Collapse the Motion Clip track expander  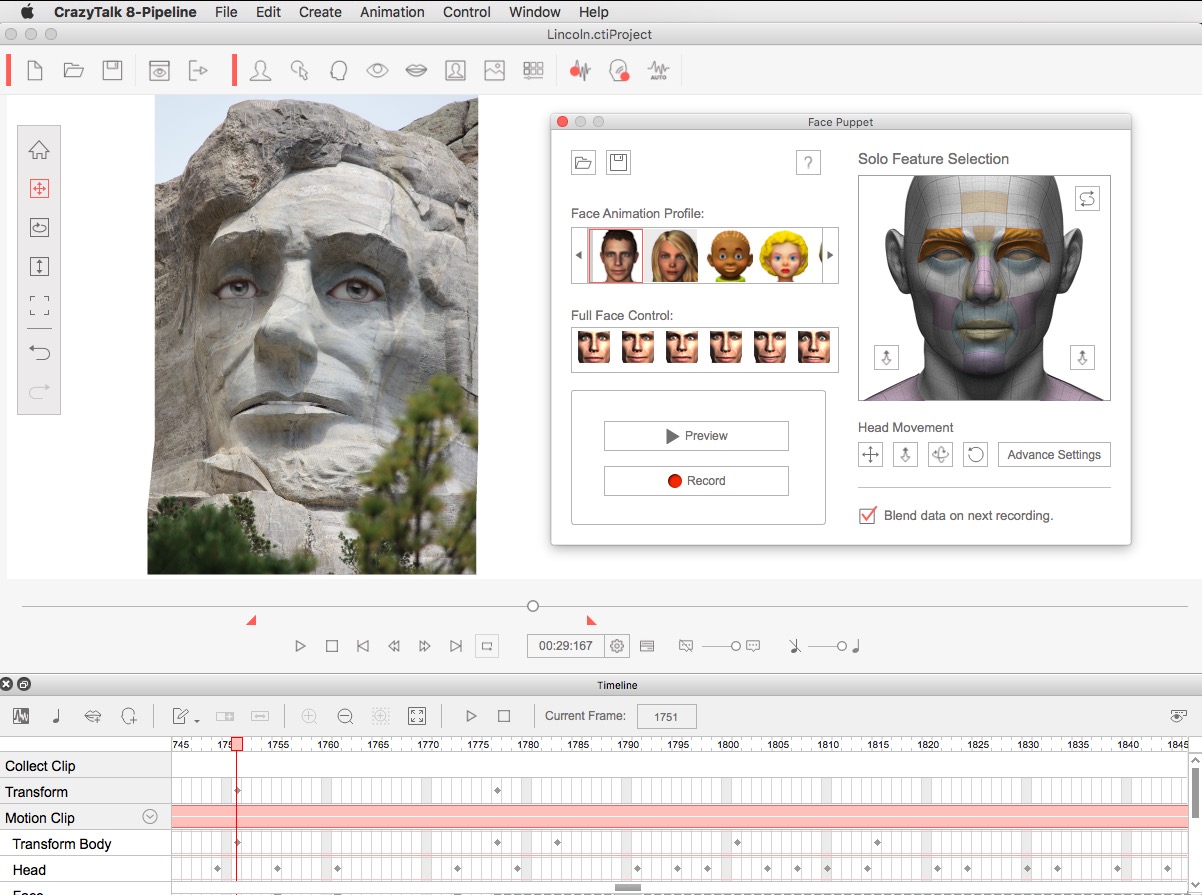pyautogui.click(x=150, y=817)
